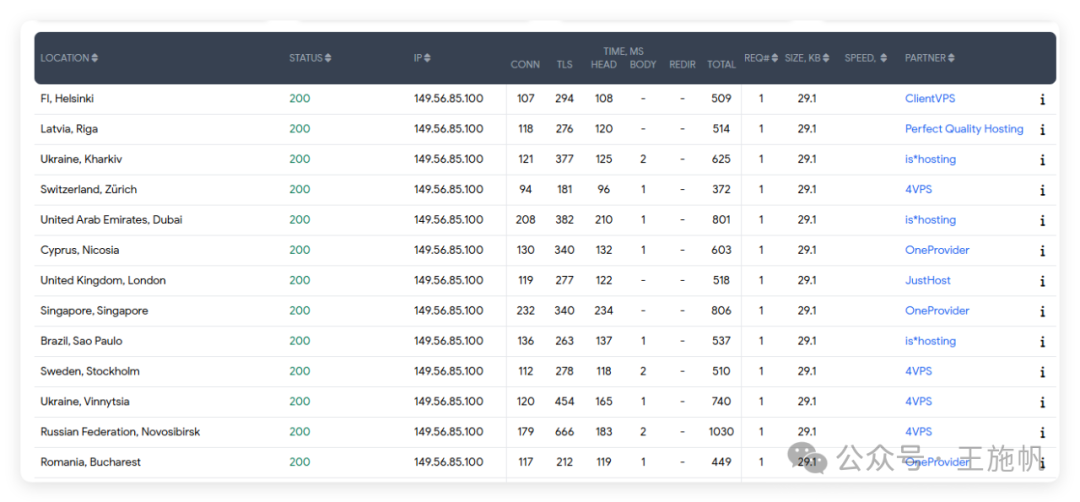Viewport: 1080px width, 502px height.
Task: Select location text 'Cyprus, Nicosia'
Action: pyautogui.click(x=79, y=250)
